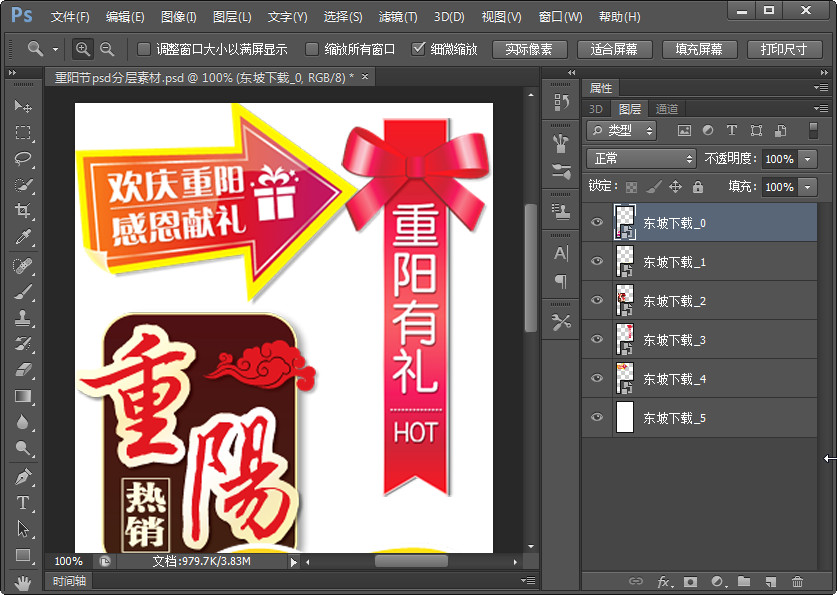Open the 文件(F) menu

[x=70, y=17]
